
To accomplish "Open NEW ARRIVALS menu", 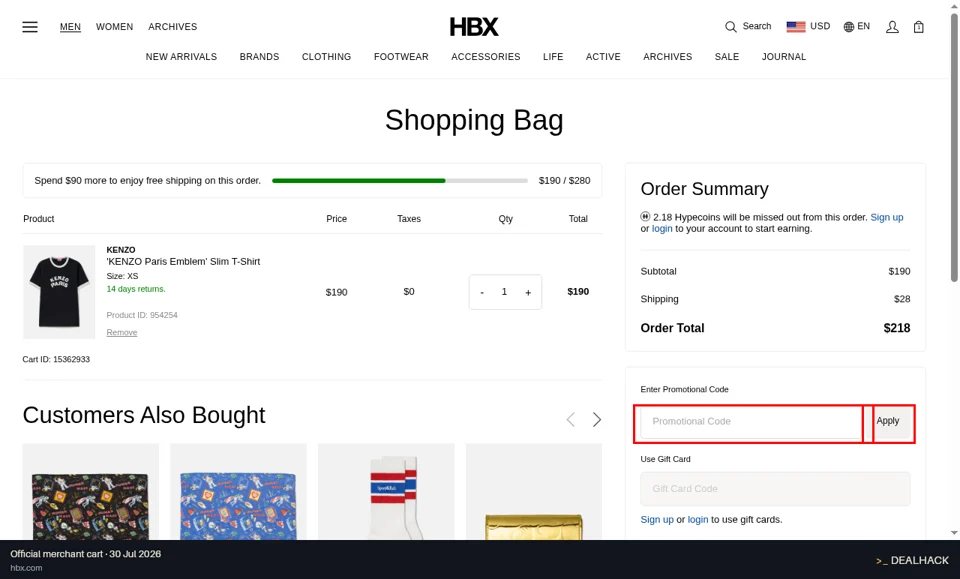I will [181, 57].
